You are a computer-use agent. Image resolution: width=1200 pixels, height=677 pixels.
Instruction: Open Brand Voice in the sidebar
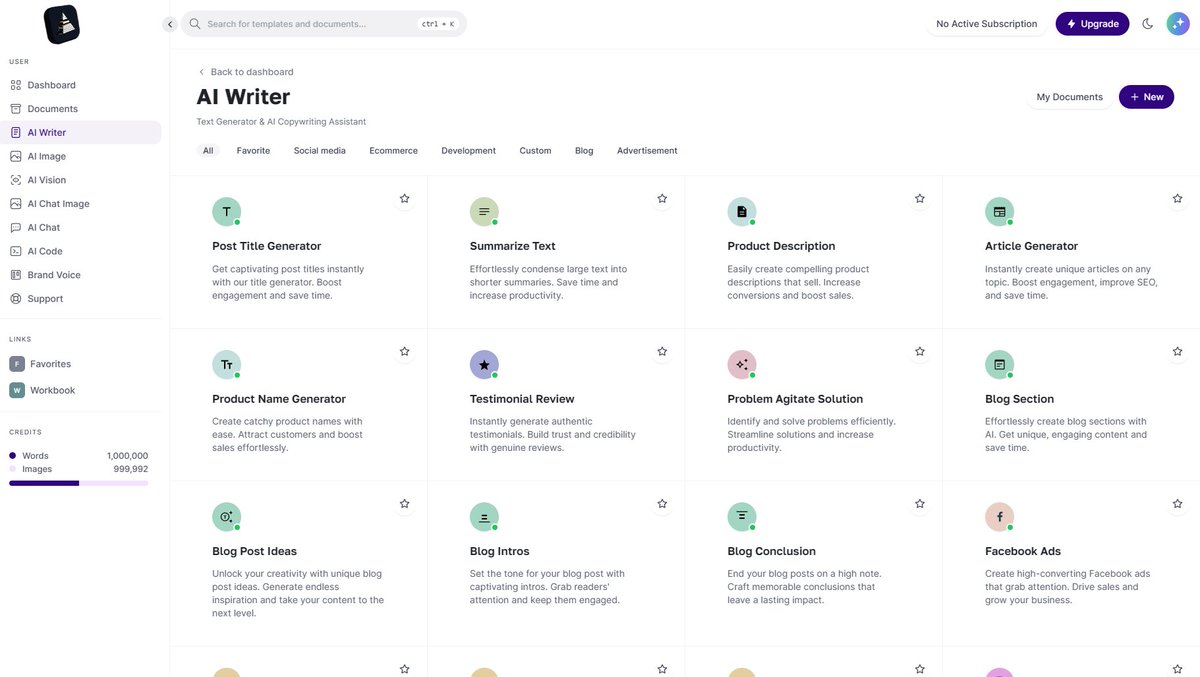coord(82,275)
